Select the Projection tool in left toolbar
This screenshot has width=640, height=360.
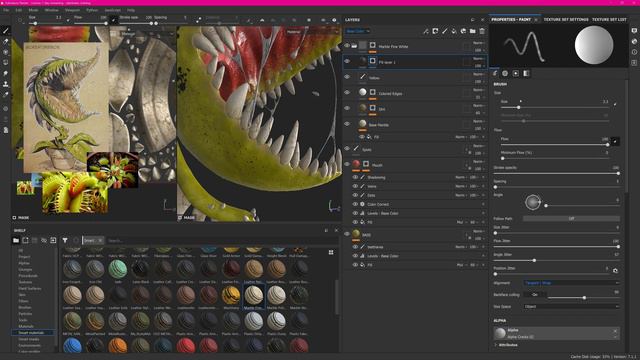[6, 52]
